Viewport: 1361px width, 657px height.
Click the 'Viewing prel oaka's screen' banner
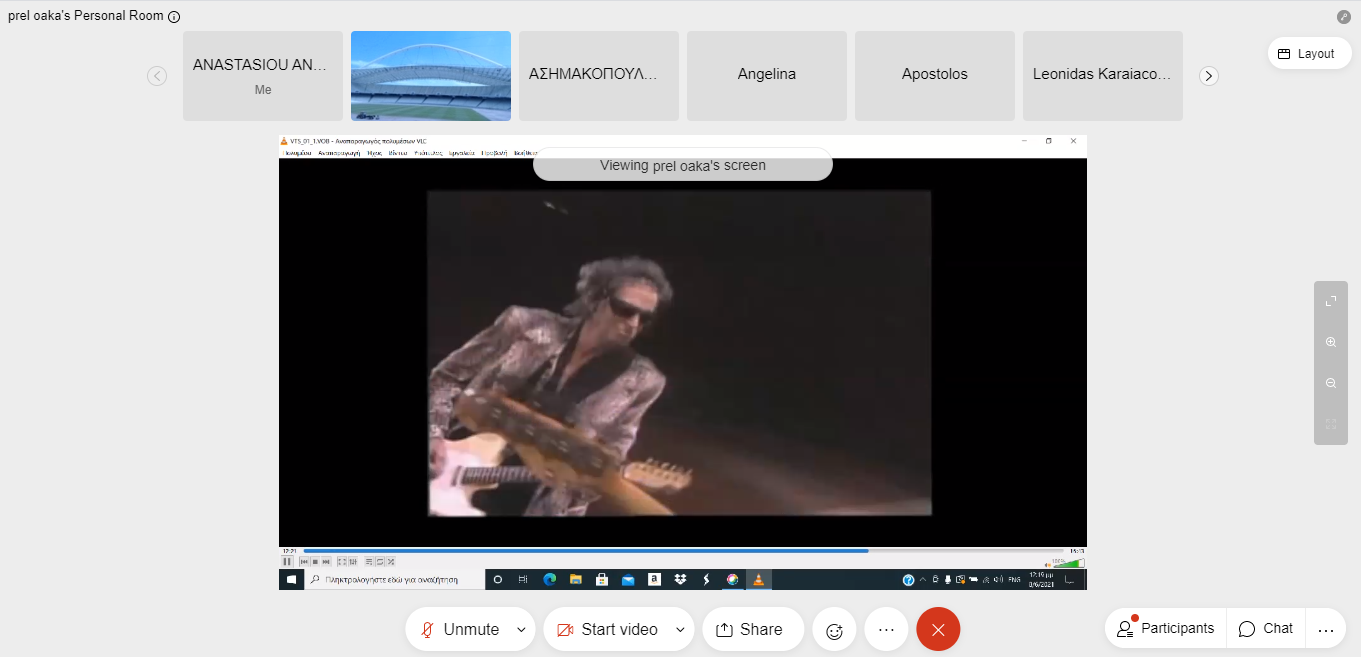683,165
